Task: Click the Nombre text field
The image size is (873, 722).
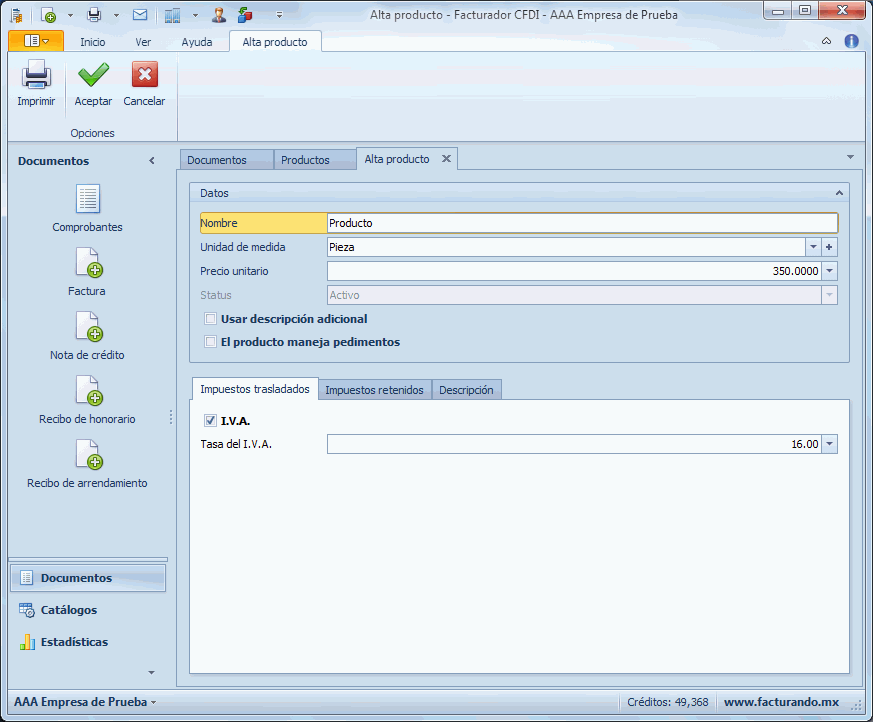Action: [x=580, y=223]
